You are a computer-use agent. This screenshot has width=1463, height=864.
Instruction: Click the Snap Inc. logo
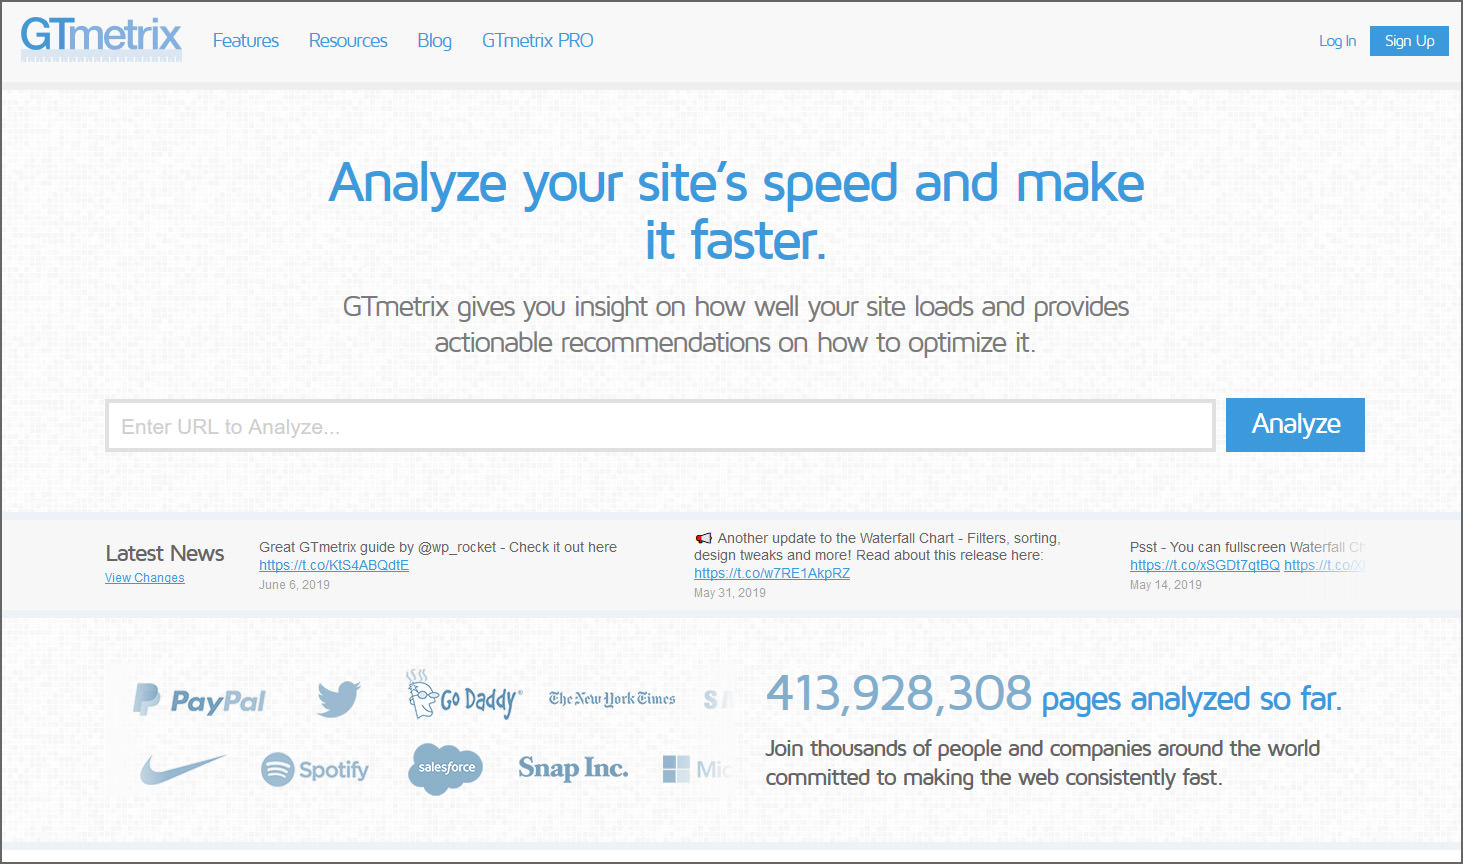(573, 768)
